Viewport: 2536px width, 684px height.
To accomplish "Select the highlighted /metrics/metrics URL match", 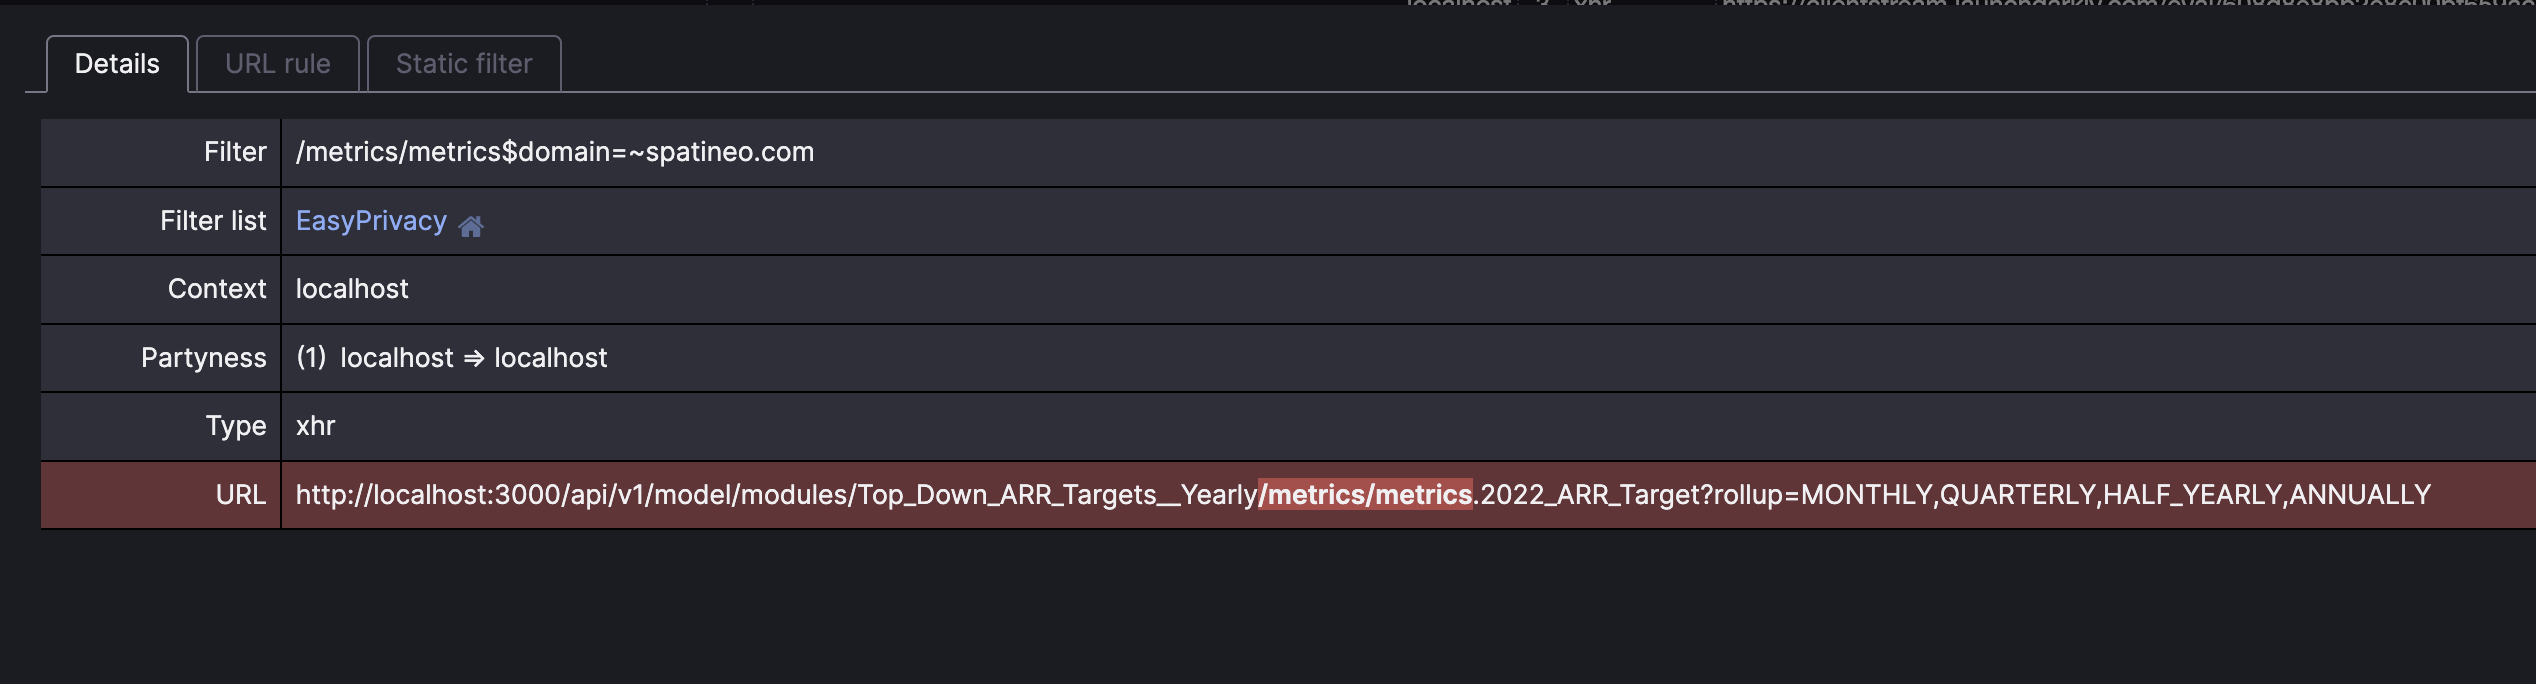I will coord(1365,493).
